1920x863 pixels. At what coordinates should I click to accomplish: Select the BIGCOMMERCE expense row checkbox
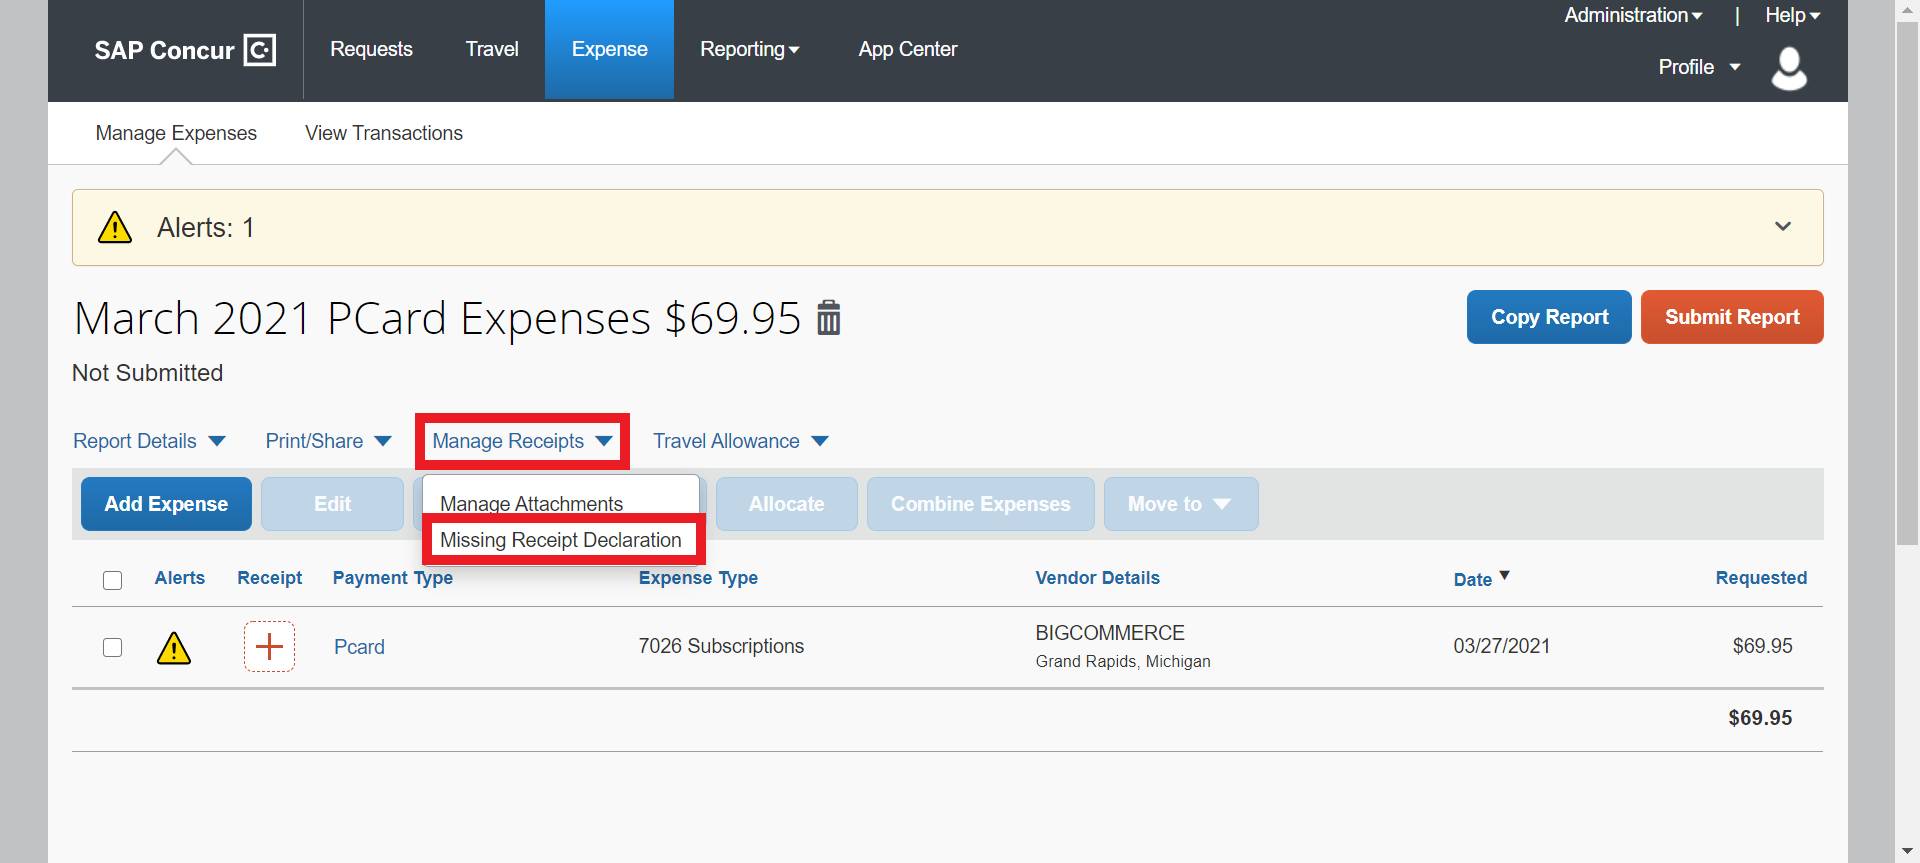(x=113, y=647)
